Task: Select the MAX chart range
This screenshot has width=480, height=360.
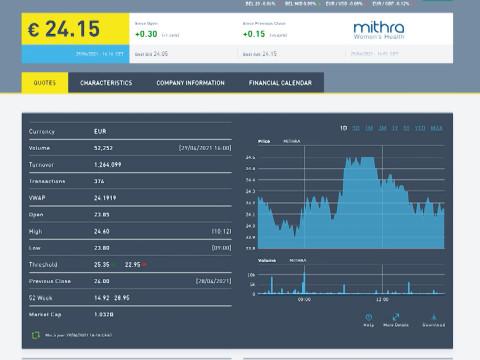Action: coord(437,128)
